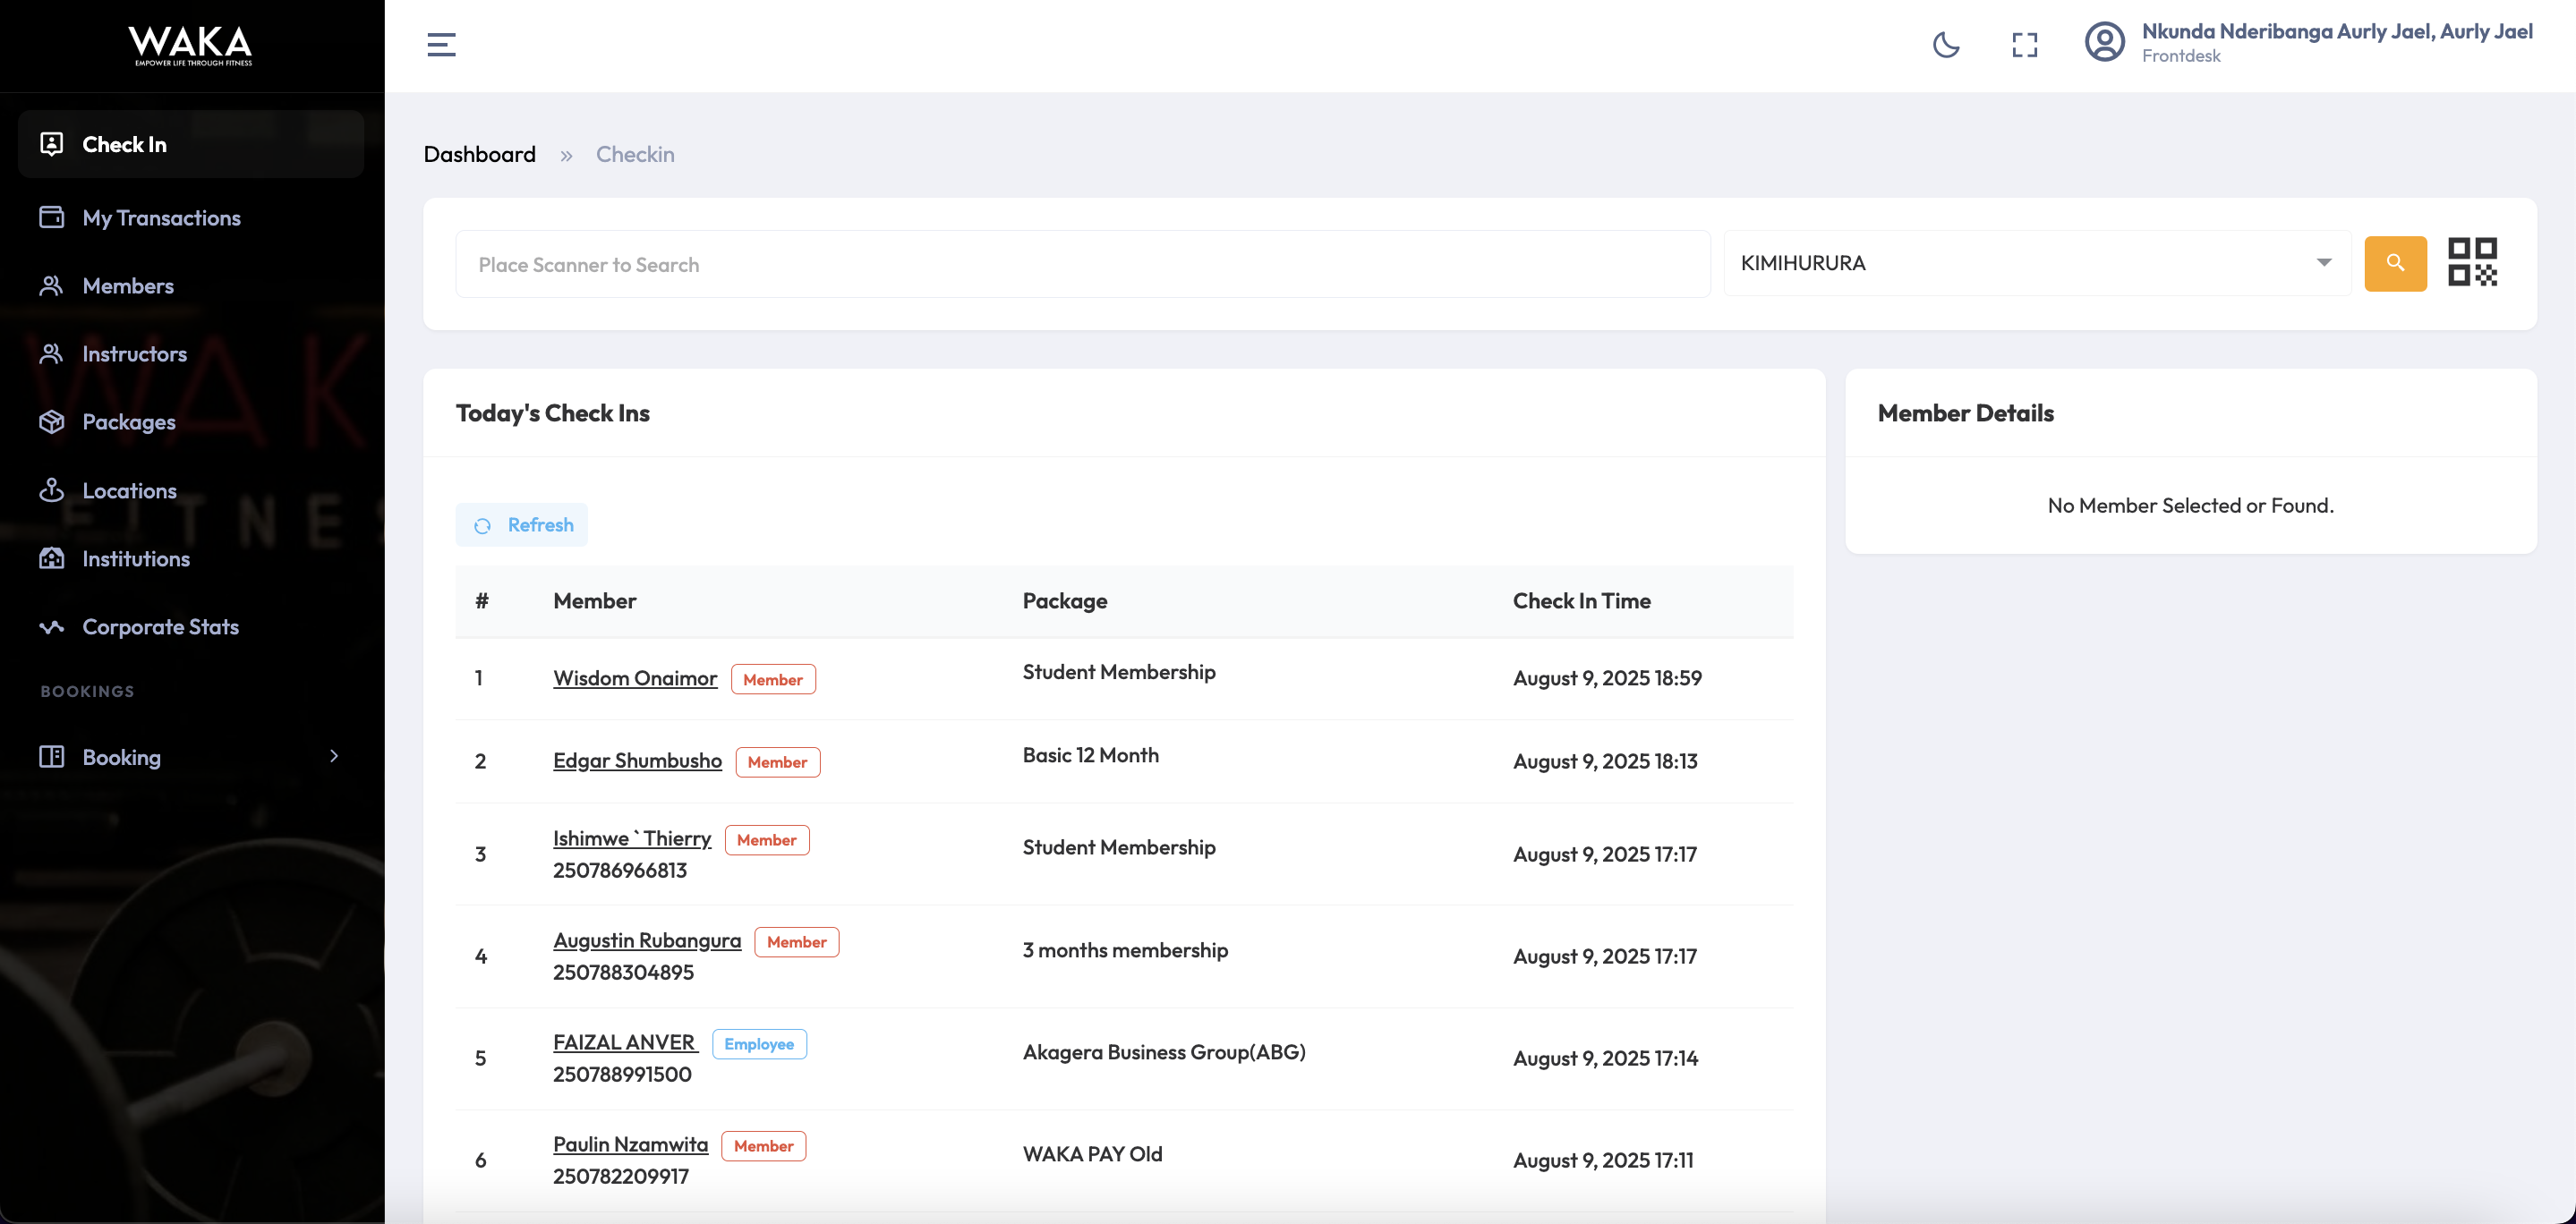2576x1224 pixels.
Task: Open Wisdom Onaimor's member link
Action: pyautogui.click(x=635, y=678)
